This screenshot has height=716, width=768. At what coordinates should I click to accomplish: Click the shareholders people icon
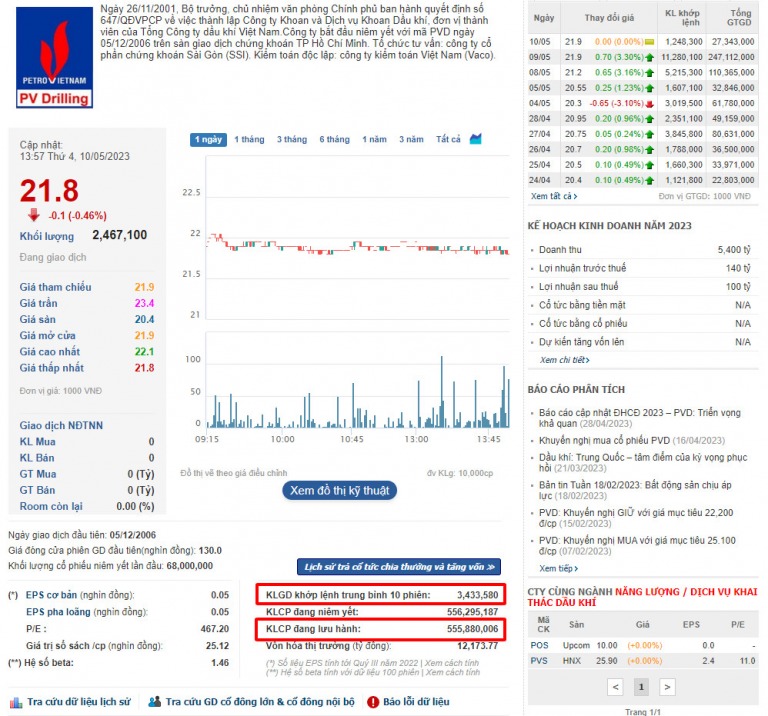coord(155,702)
